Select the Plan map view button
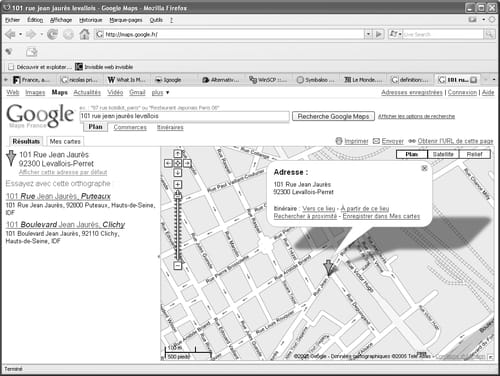The height and width of the screenshot is (376, 500). click(x=412, y=154)
